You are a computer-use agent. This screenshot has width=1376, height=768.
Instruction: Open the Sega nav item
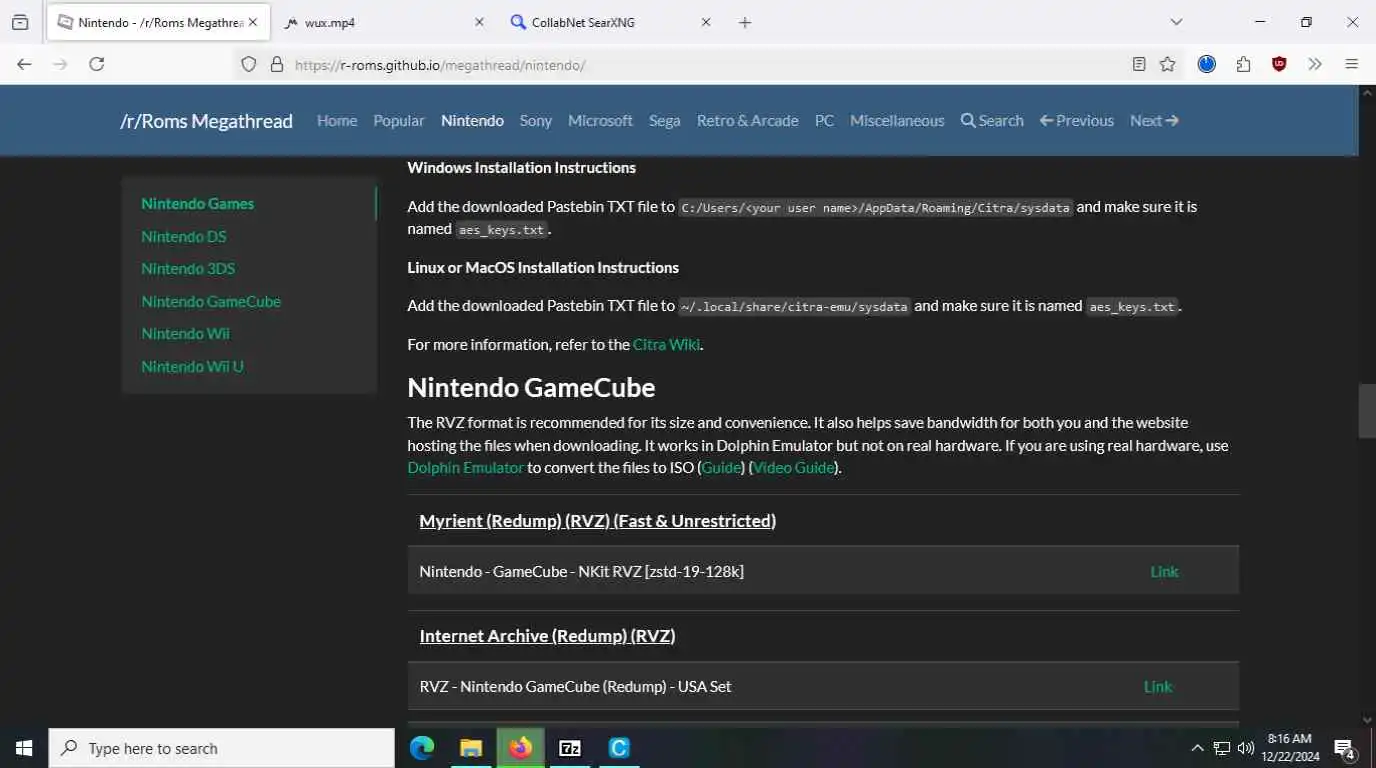click(x=664, y=120)
